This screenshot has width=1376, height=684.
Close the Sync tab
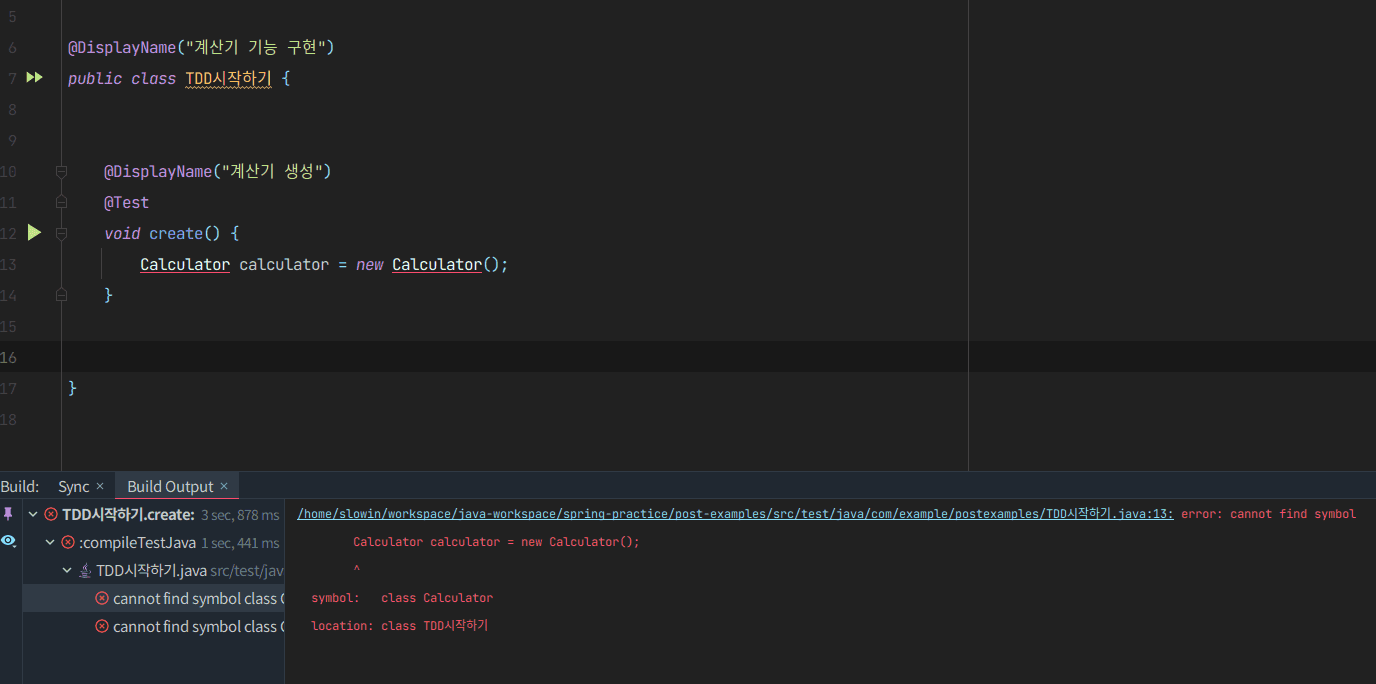(100, 487)
